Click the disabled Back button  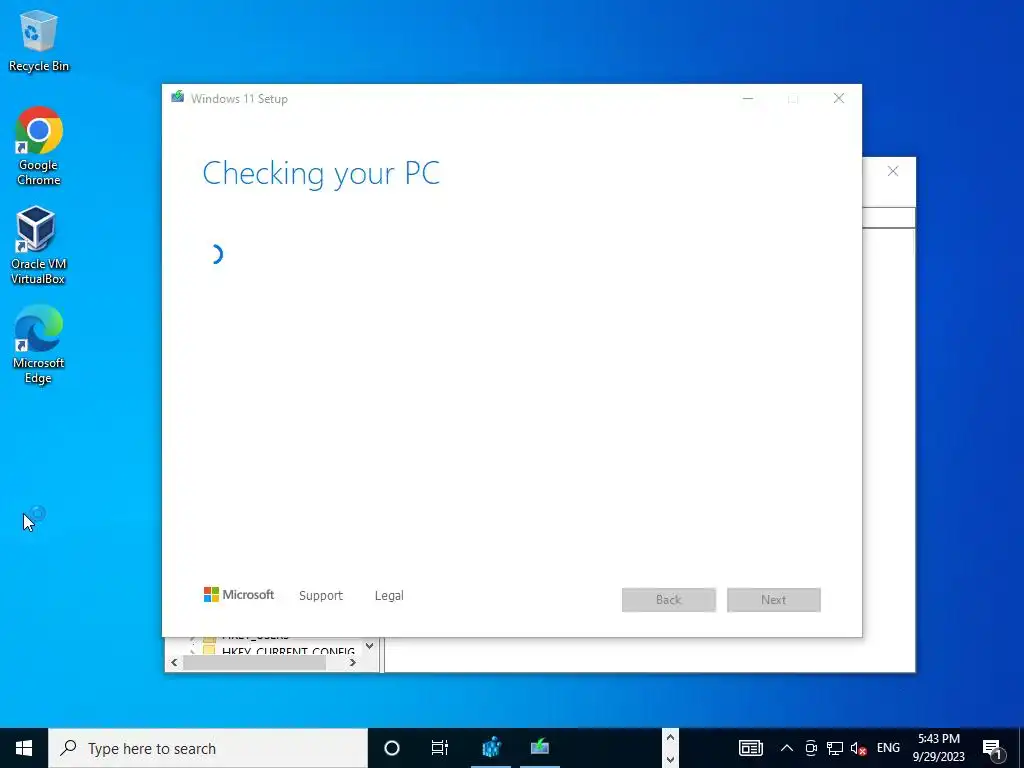(669, 600)
